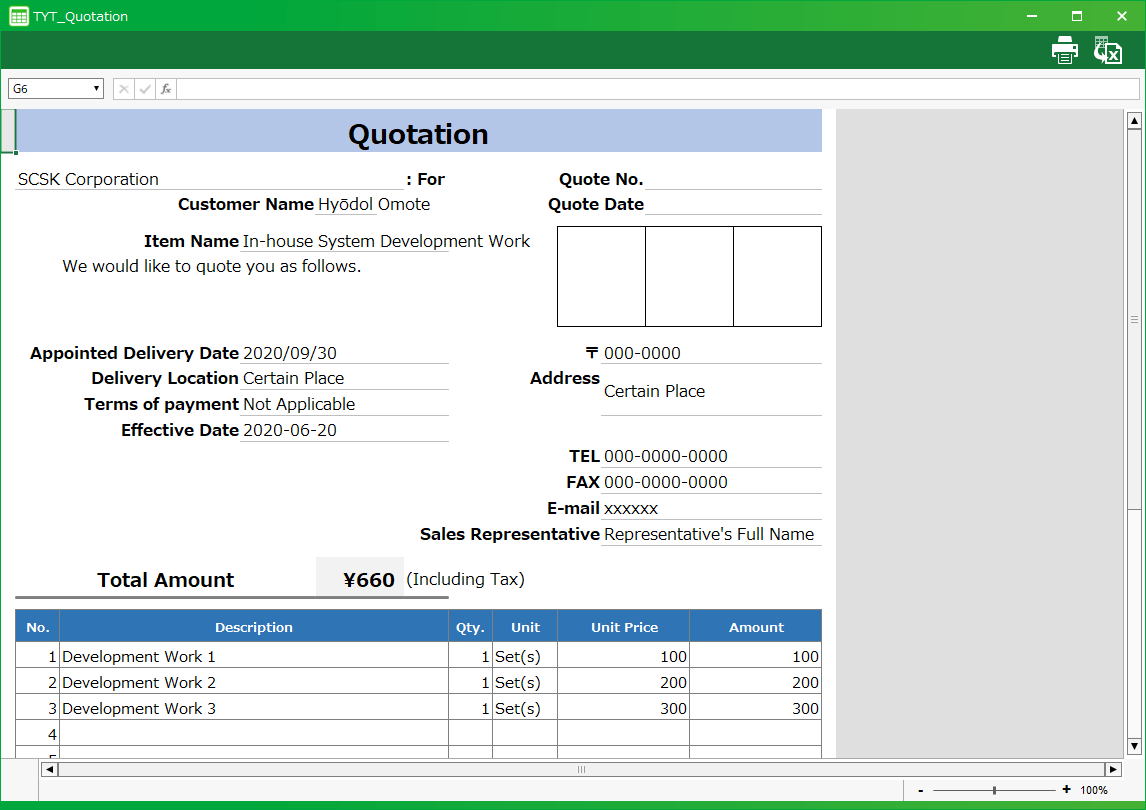Click the formula bar confirm checkmark icon
1146x810 pixels.
145,89
